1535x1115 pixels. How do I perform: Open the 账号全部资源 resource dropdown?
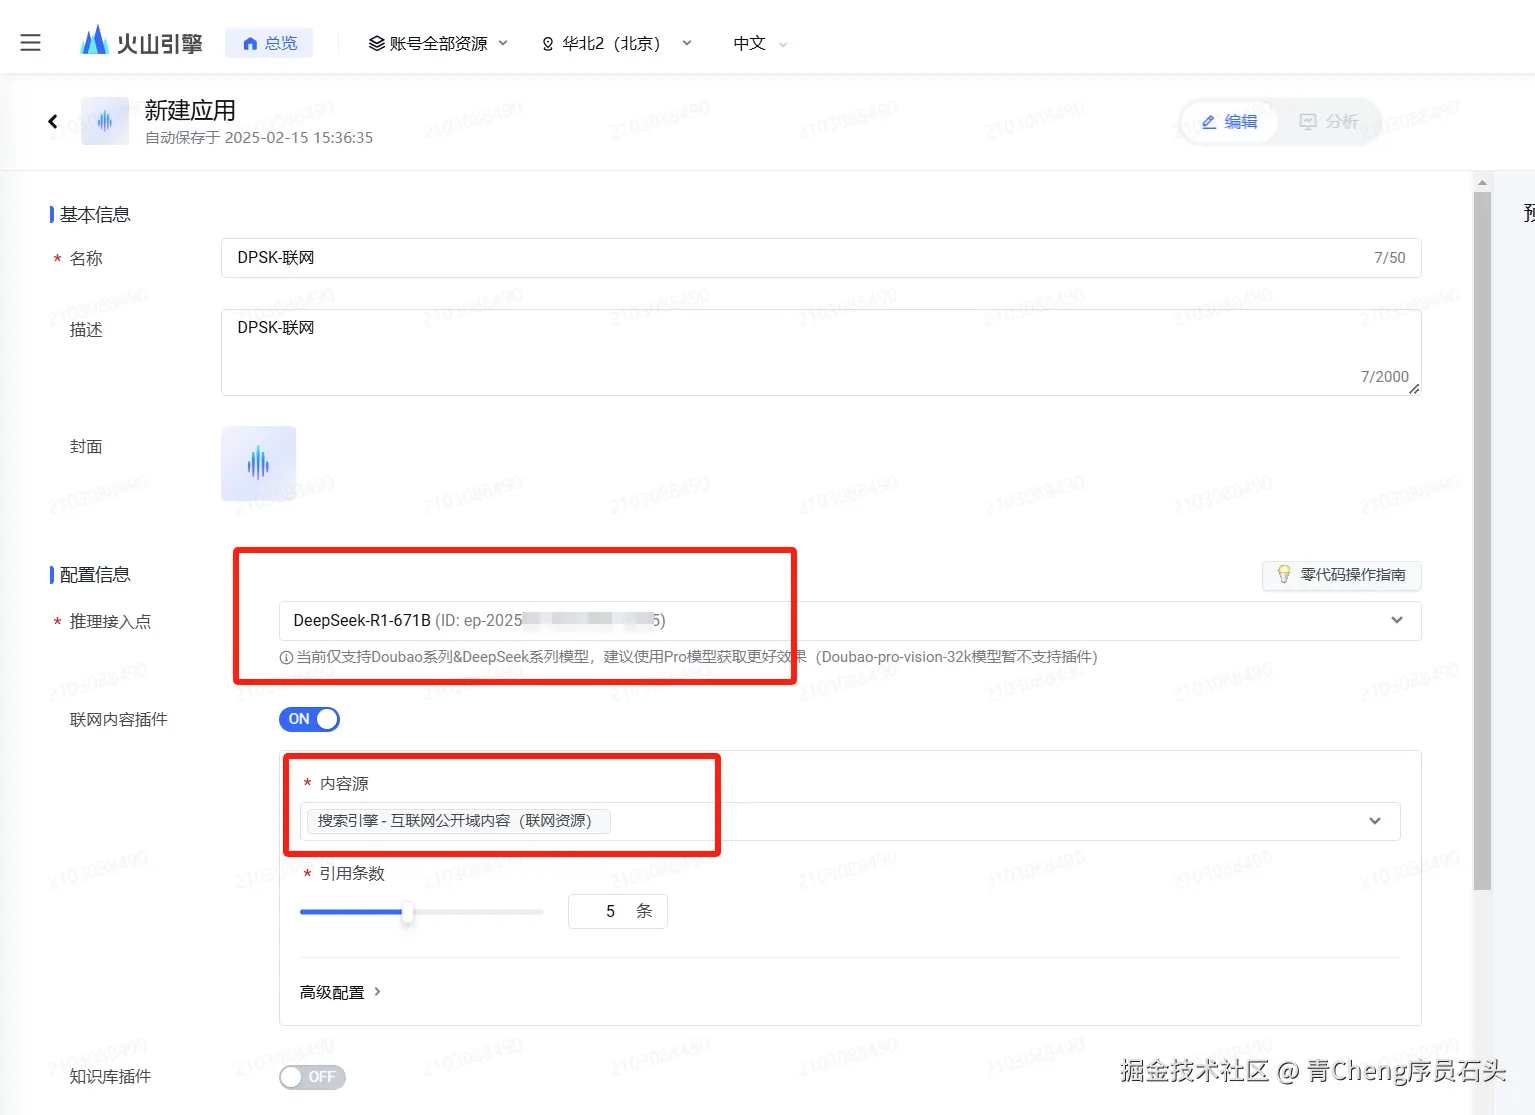(438, 43)
